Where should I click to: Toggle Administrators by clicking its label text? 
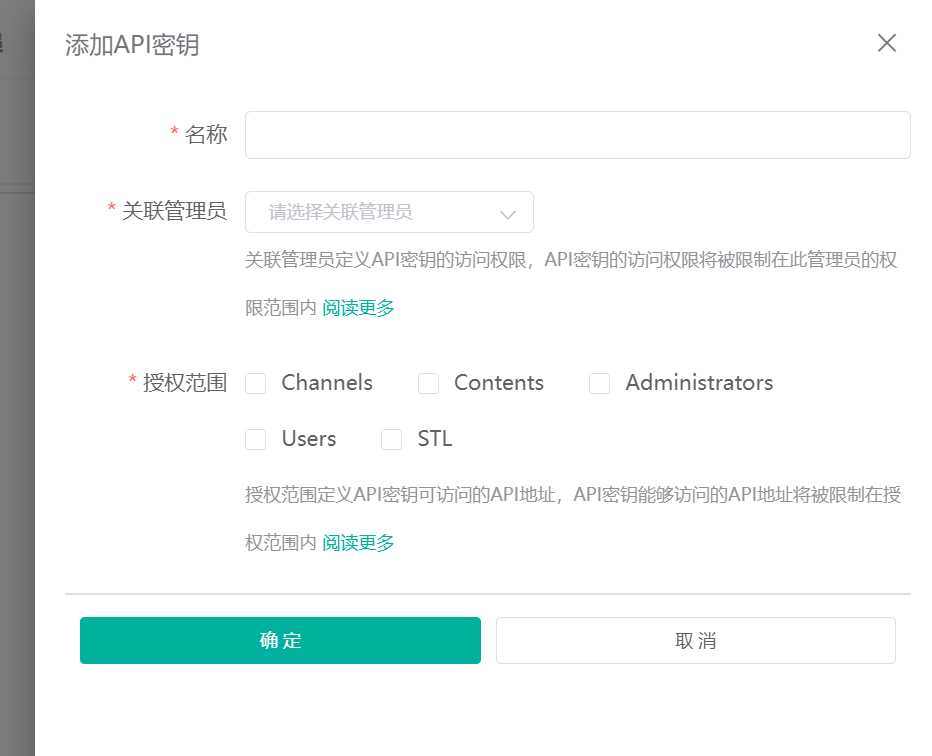pyautogui.click(x=699, y=383)
